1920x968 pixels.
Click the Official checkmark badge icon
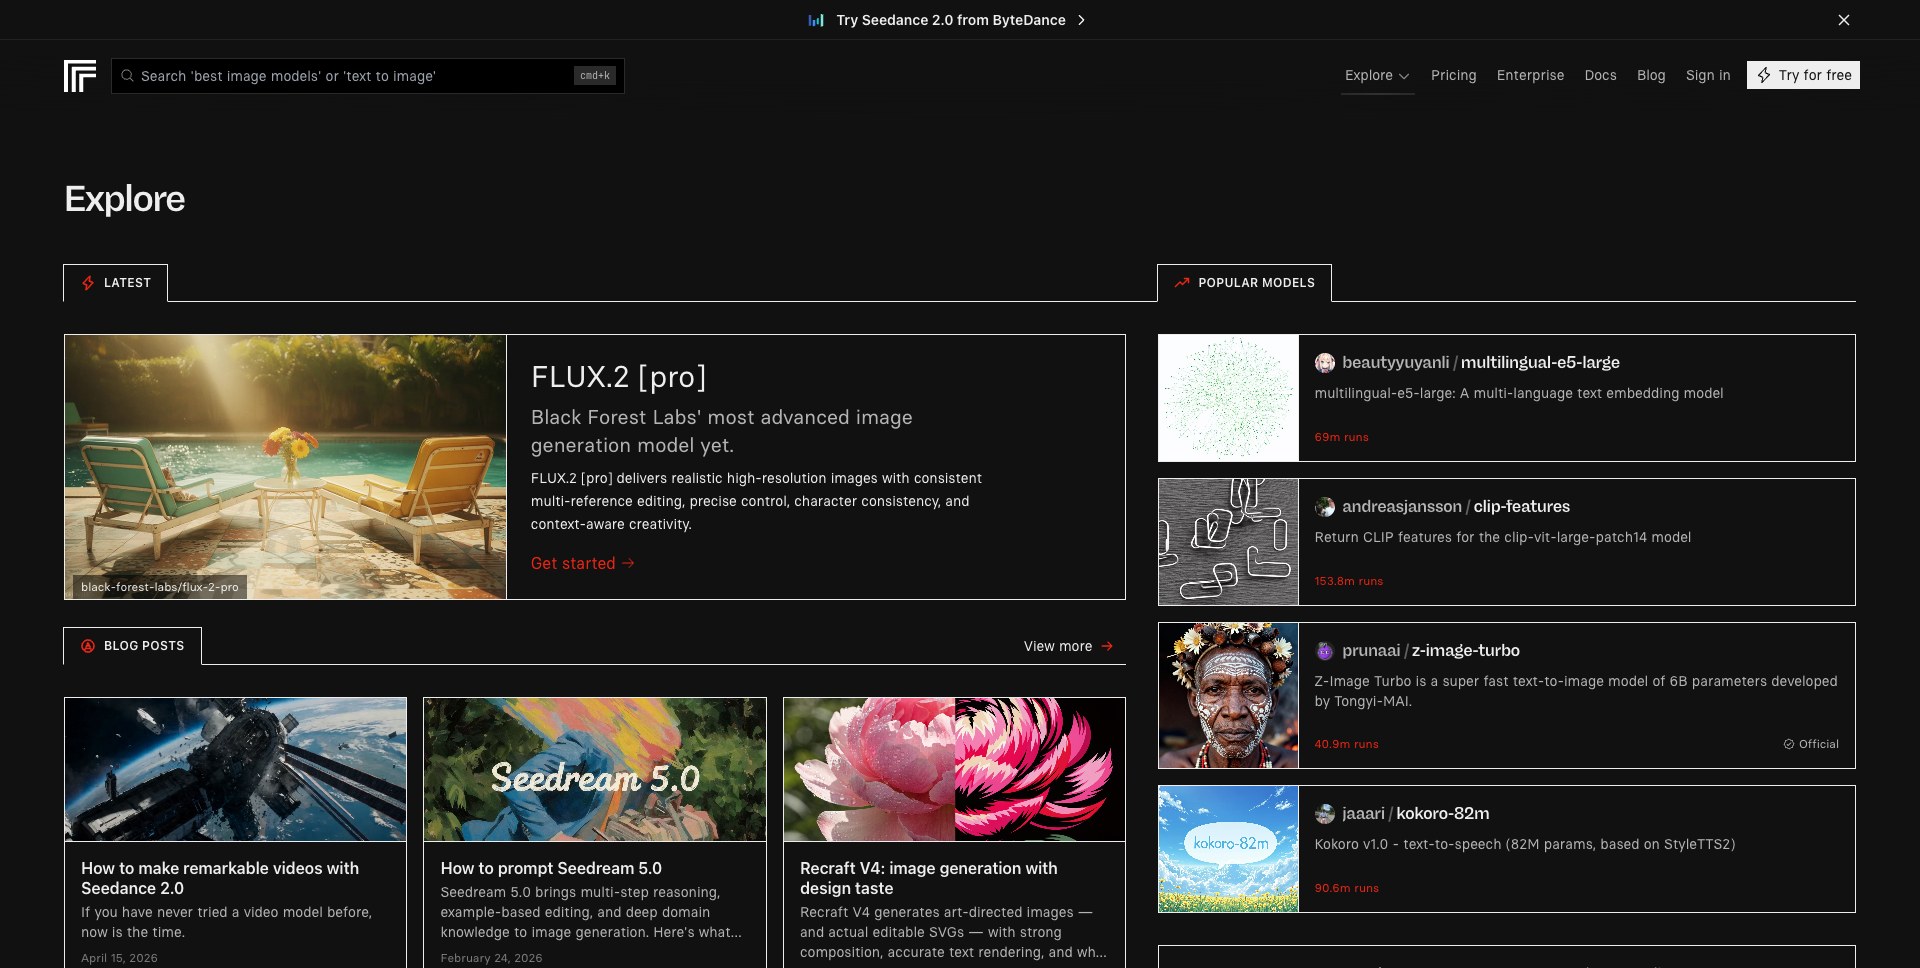(1789, 744)
